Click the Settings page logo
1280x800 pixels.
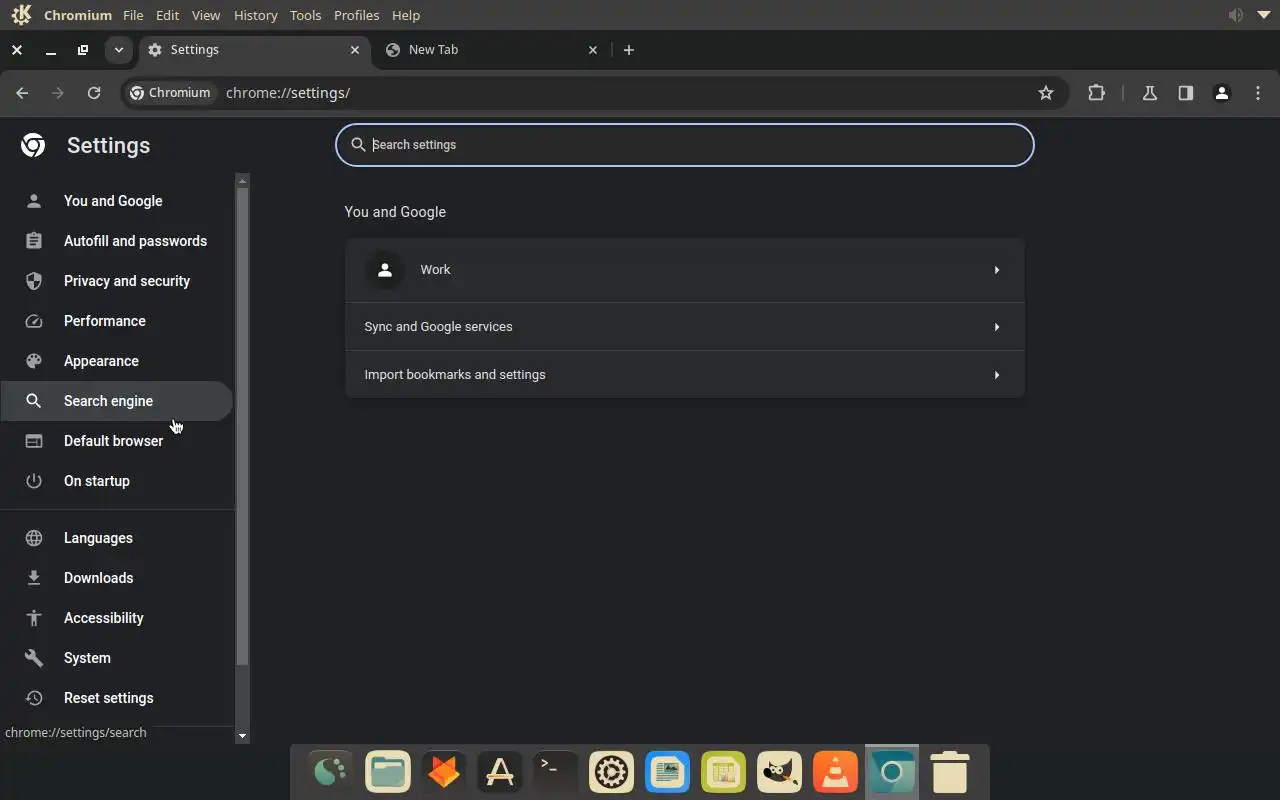click(33, 146)
